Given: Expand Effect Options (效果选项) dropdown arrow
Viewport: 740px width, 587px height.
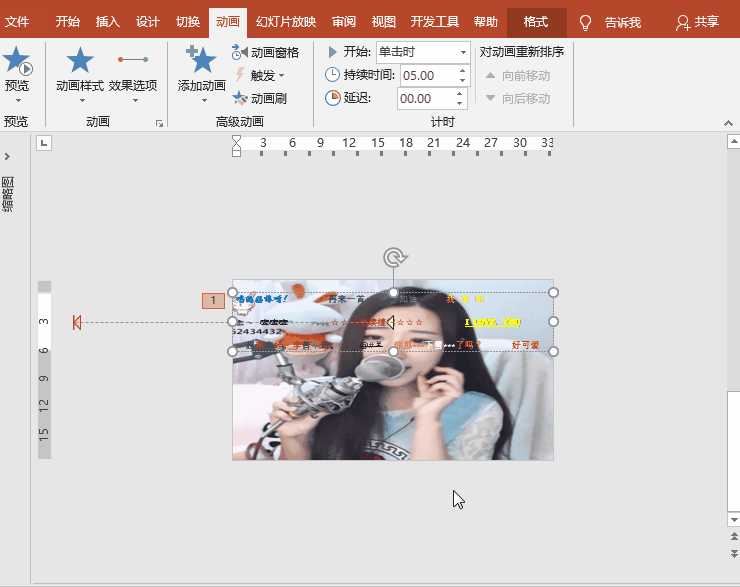Looking at the screenshot, I should pos(135,101).
